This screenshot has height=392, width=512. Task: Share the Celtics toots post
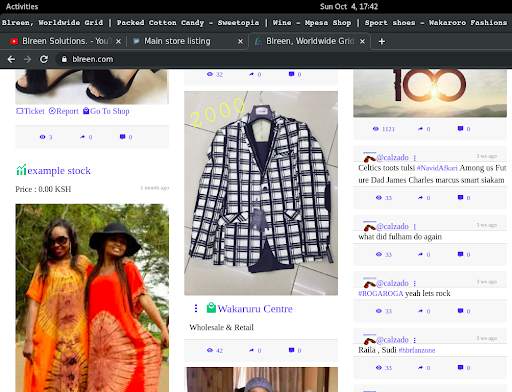point(420,198)
